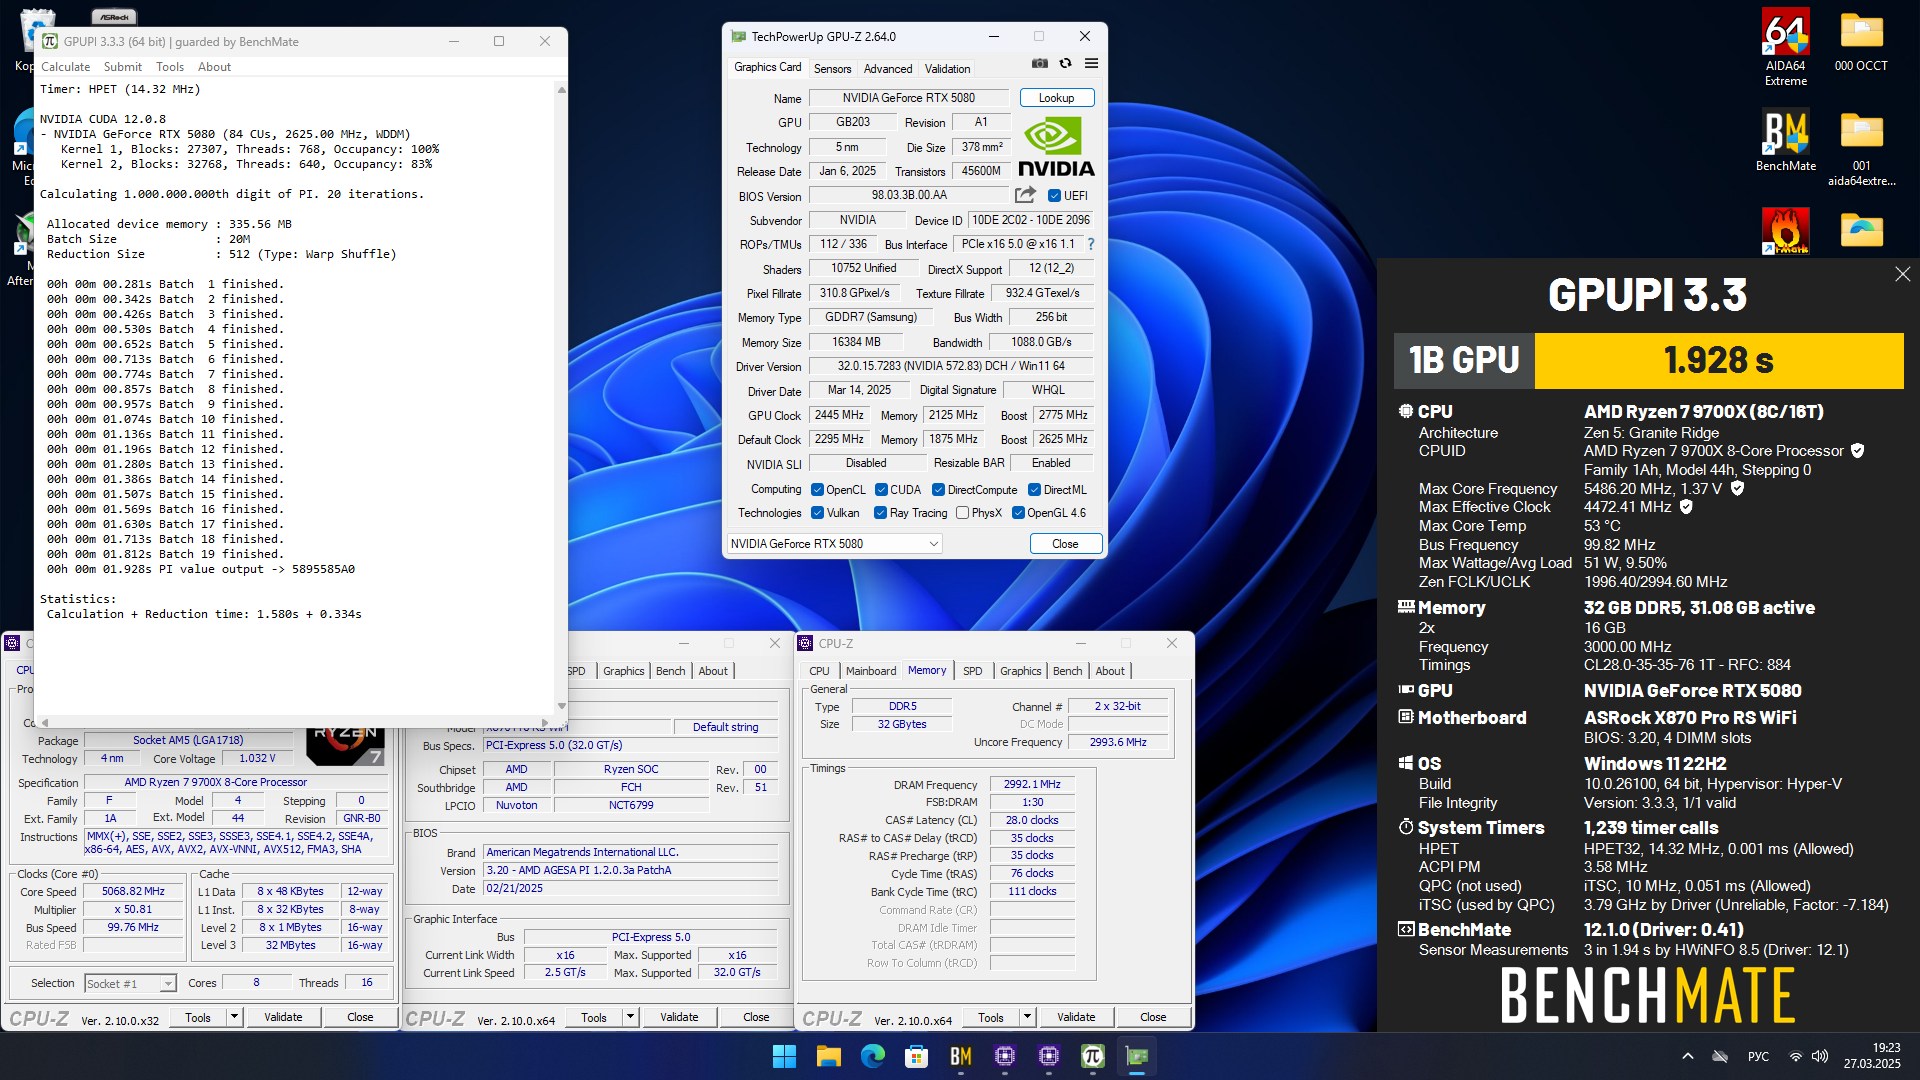Image resolution: width=1920 pixels, height=1080 pixels.
Task: Toggle UEFI checkbox in GPU-Z
Action: (1054, 196)
